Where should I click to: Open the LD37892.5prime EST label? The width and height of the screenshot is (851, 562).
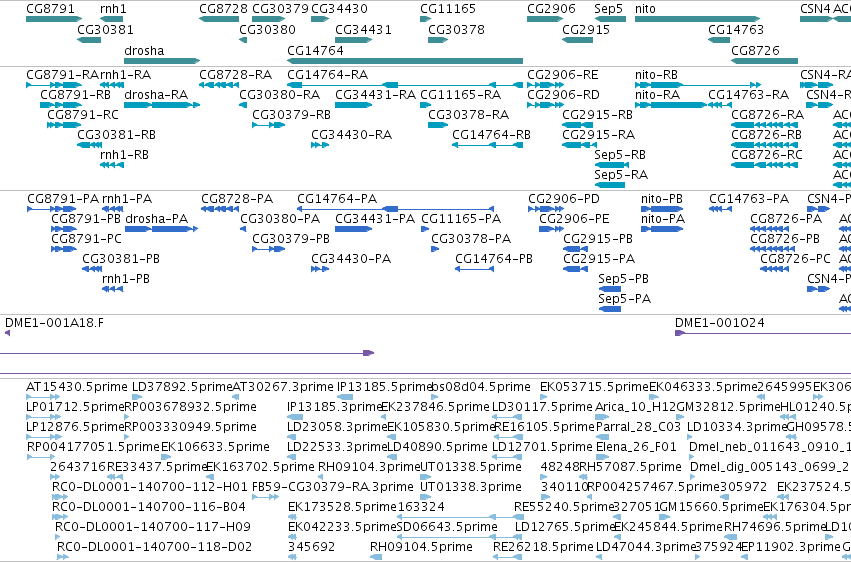click(x=182, y=387)
